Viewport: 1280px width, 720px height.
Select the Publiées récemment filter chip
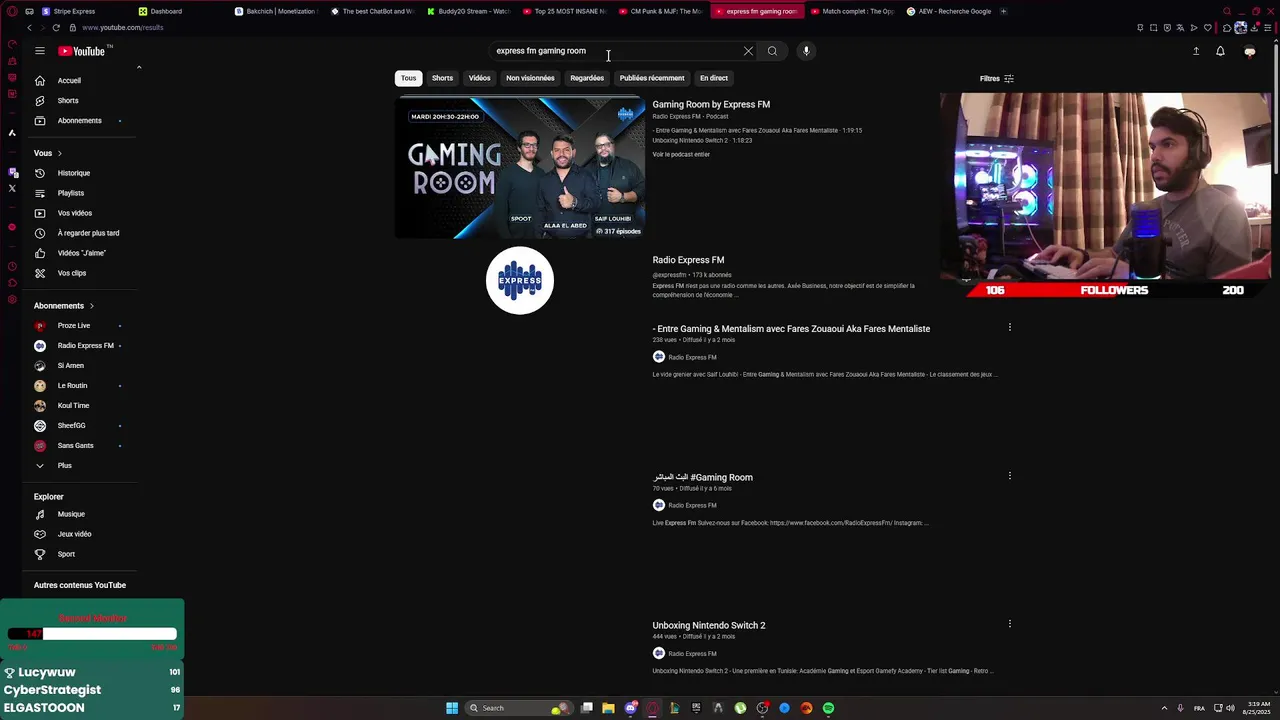652,78
